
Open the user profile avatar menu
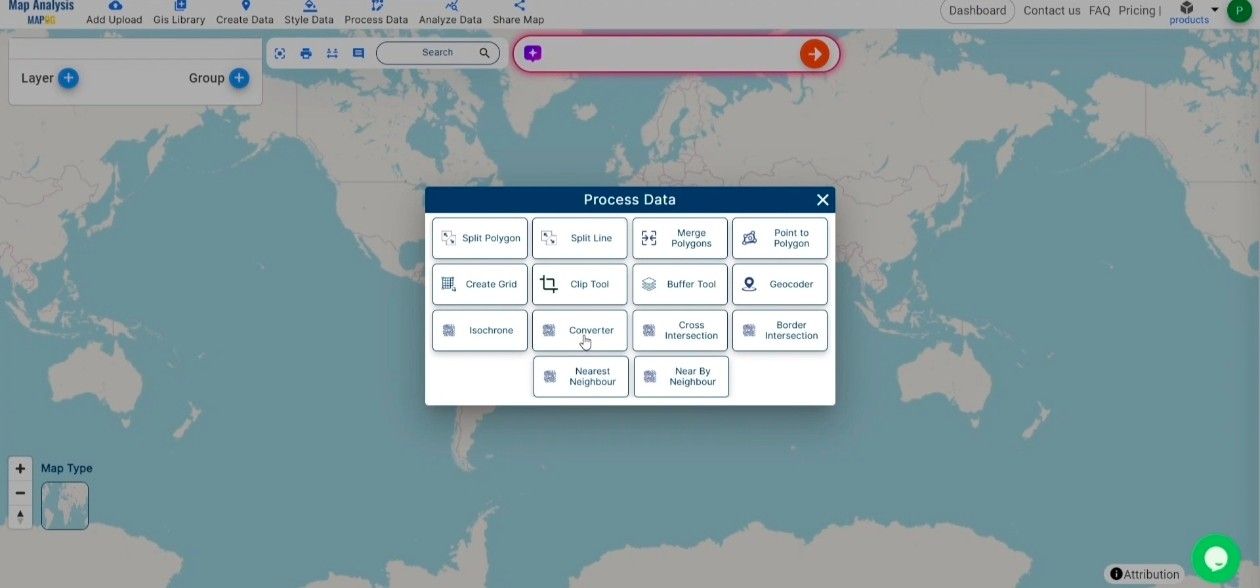coord(1239,11)
